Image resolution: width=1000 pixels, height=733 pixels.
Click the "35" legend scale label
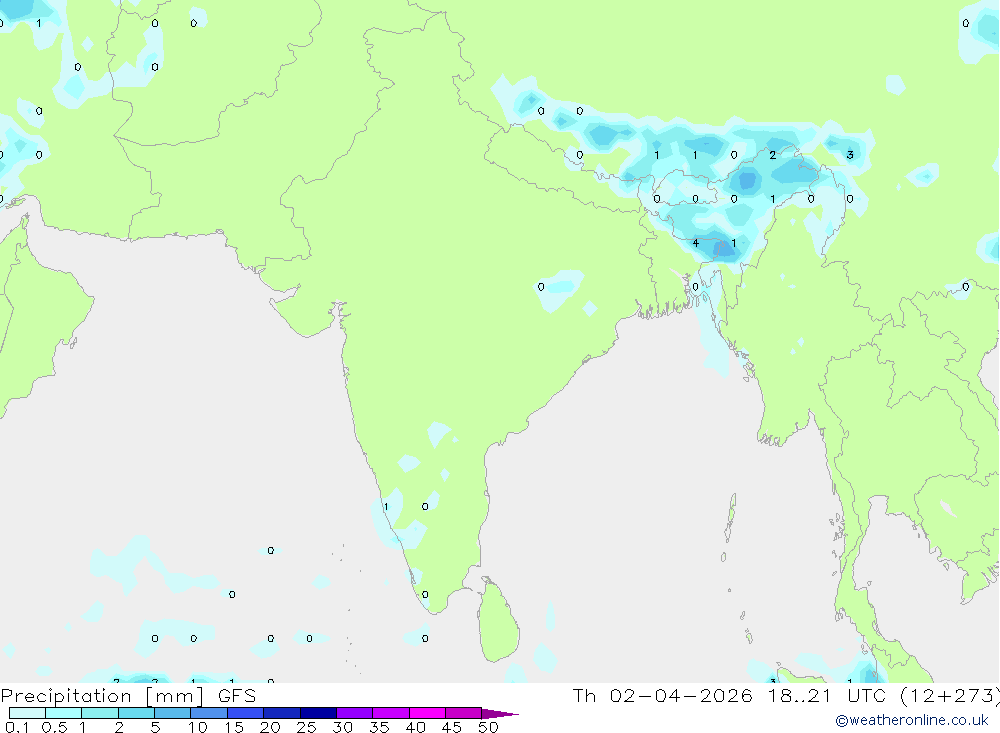[x=379, y=727]
